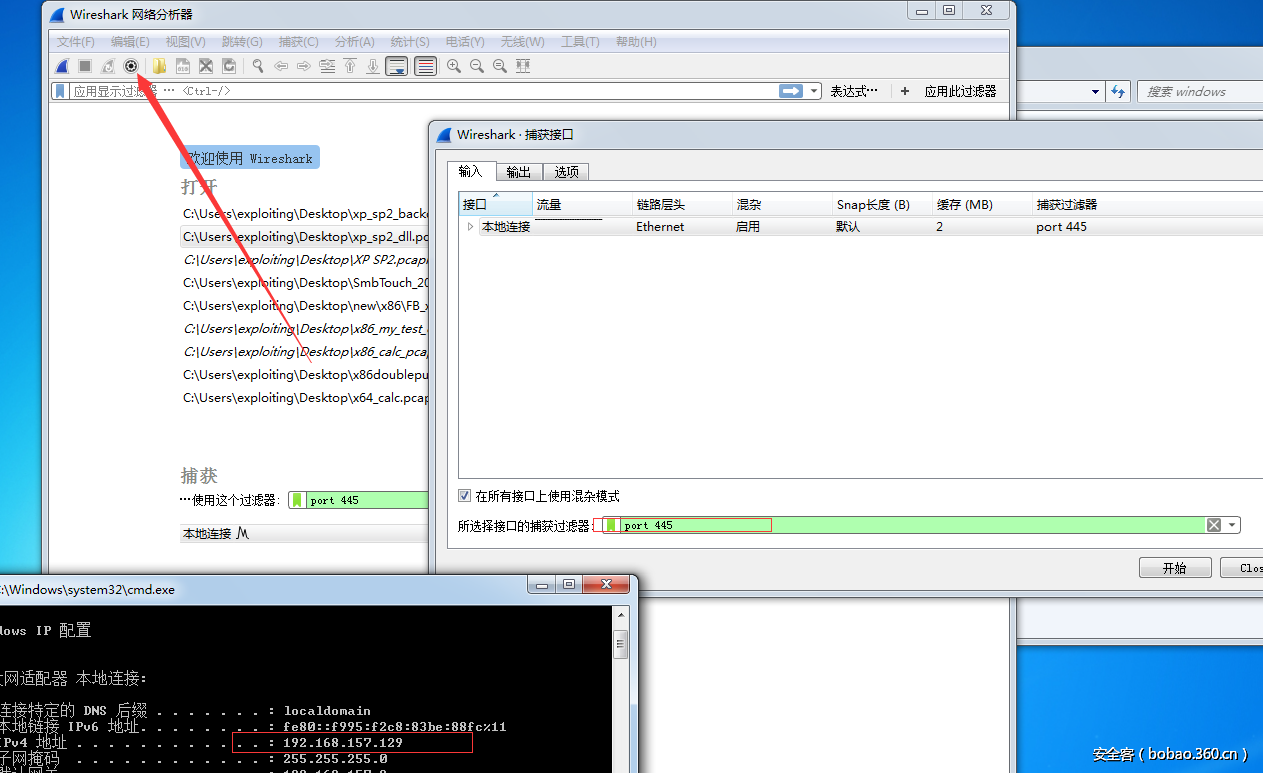Open the 统计(S) menu
The height and width of the screenshot is (773, 1263).
(410, 42)
